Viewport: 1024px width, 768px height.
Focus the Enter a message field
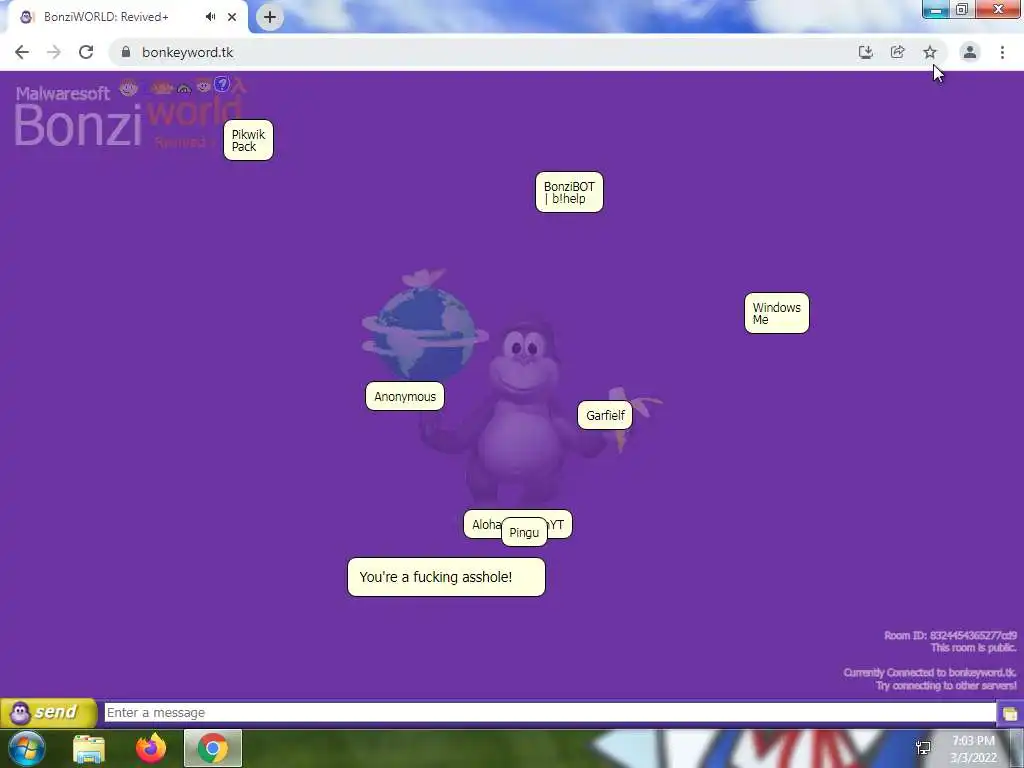pos(550,712)
